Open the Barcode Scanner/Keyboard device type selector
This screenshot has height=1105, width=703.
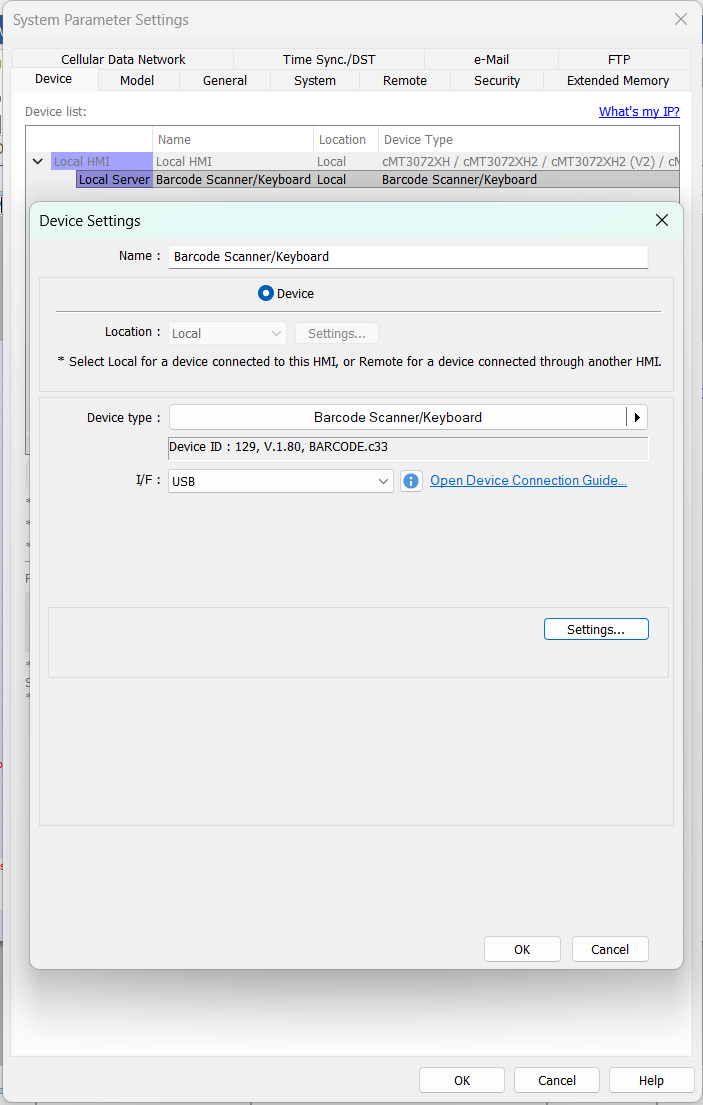click(397, 417)
